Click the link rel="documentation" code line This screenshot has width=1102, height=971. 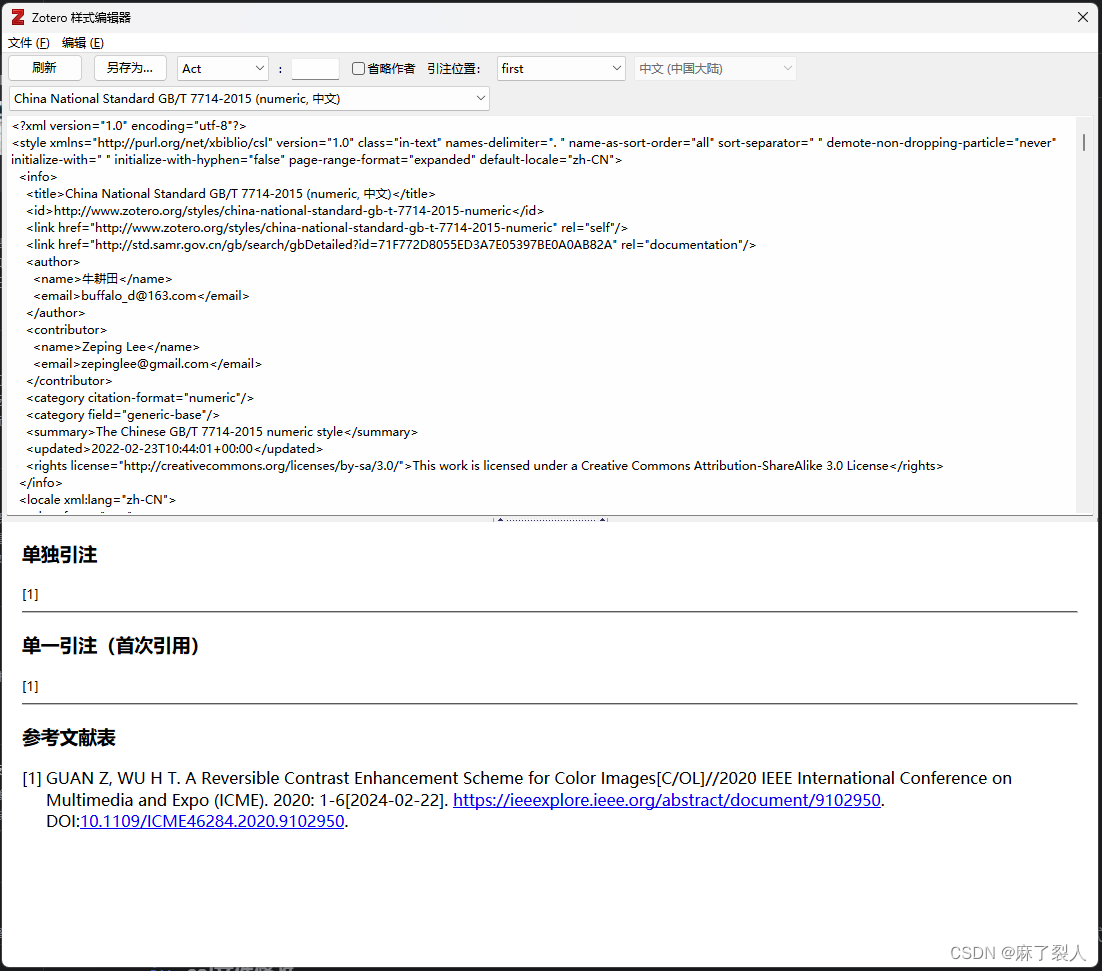[391, 245]
